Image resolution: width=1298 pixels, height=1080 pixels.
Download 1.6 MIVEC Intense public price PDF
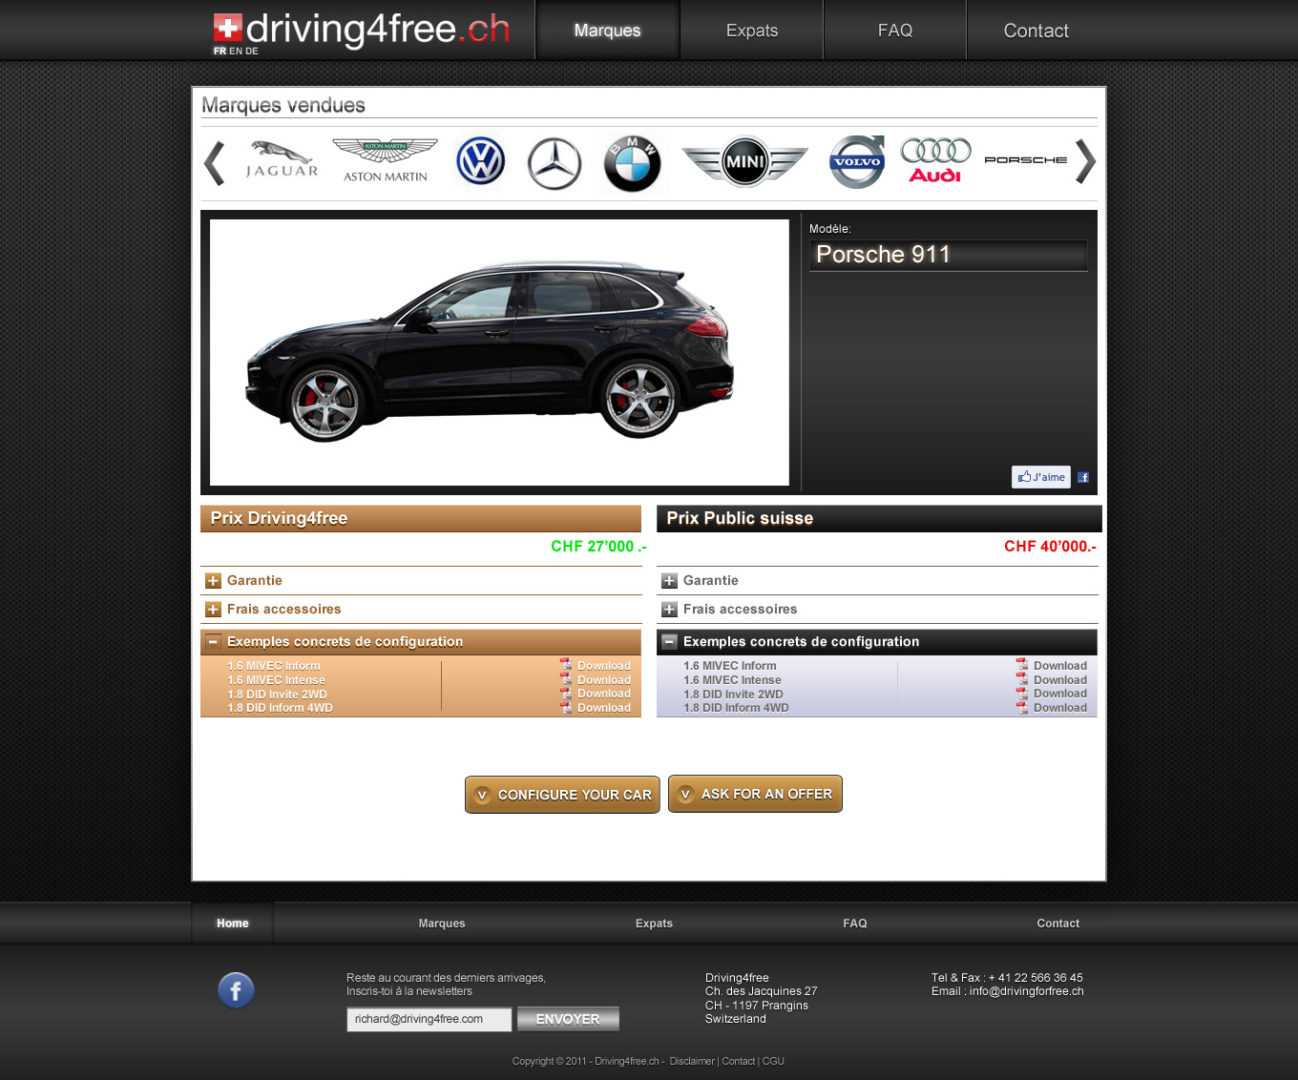[x=1051, y=679]
